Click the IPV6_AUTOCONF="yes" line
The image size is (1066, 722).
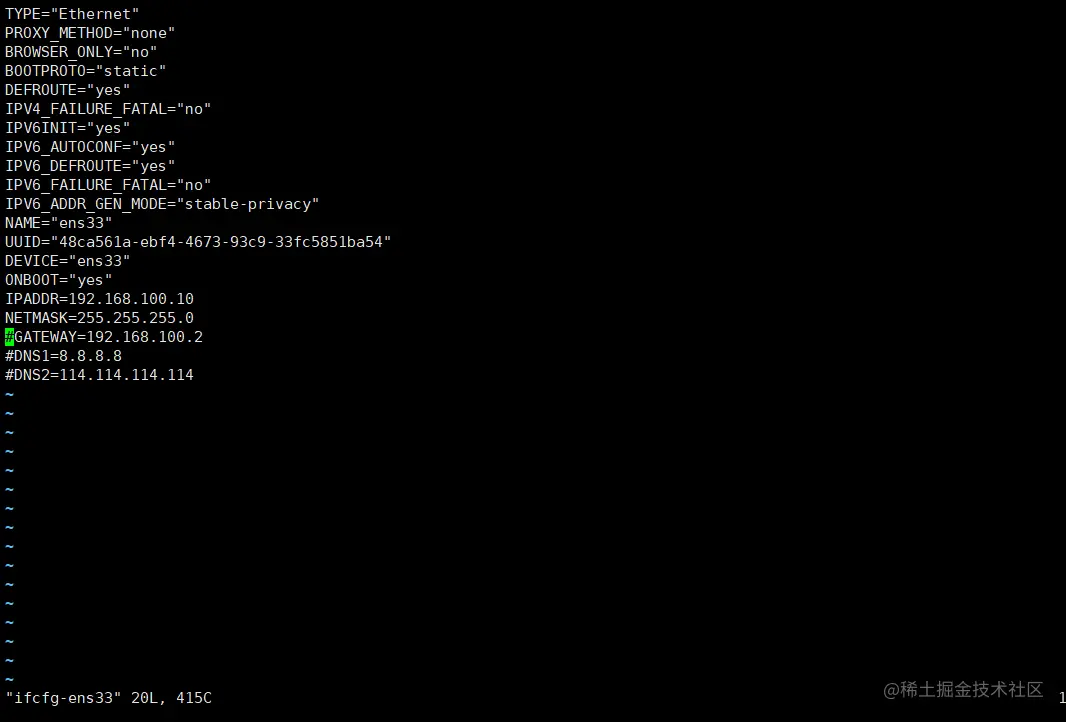(90, 147)
